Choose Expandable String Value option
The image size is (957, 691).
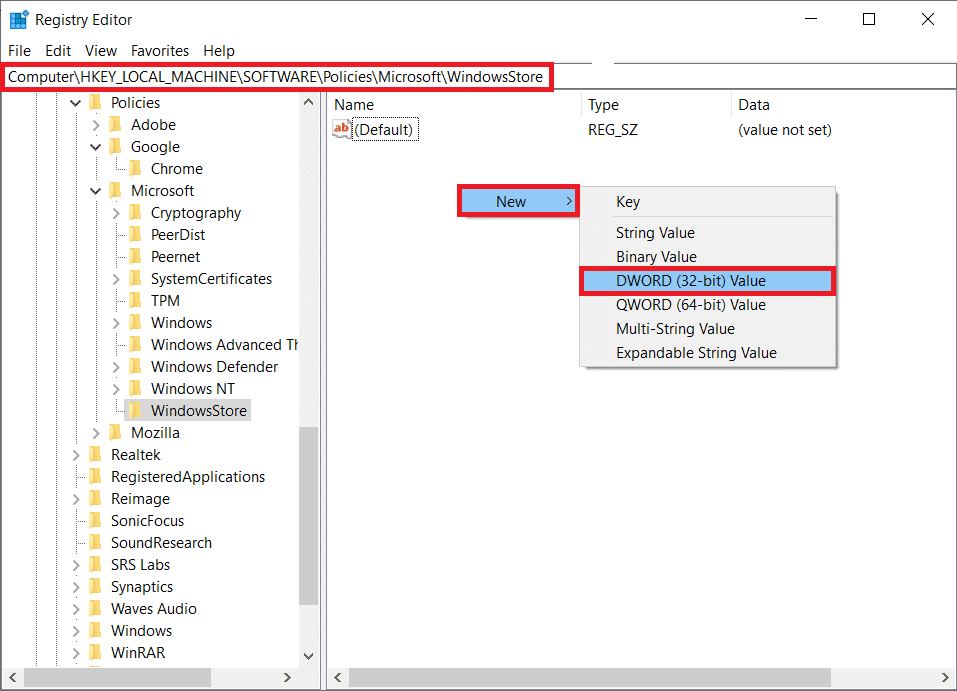708,353
